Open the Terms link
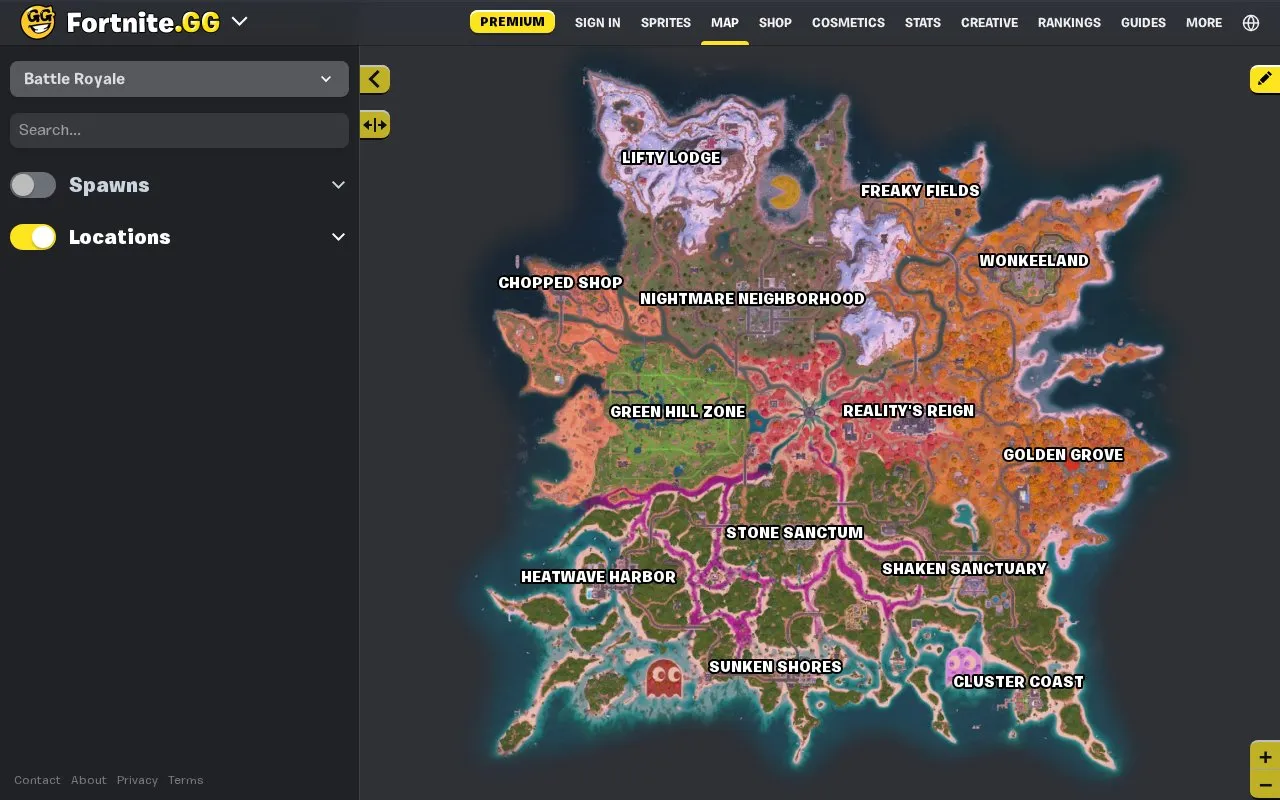1280x800 pixels. 185,780
